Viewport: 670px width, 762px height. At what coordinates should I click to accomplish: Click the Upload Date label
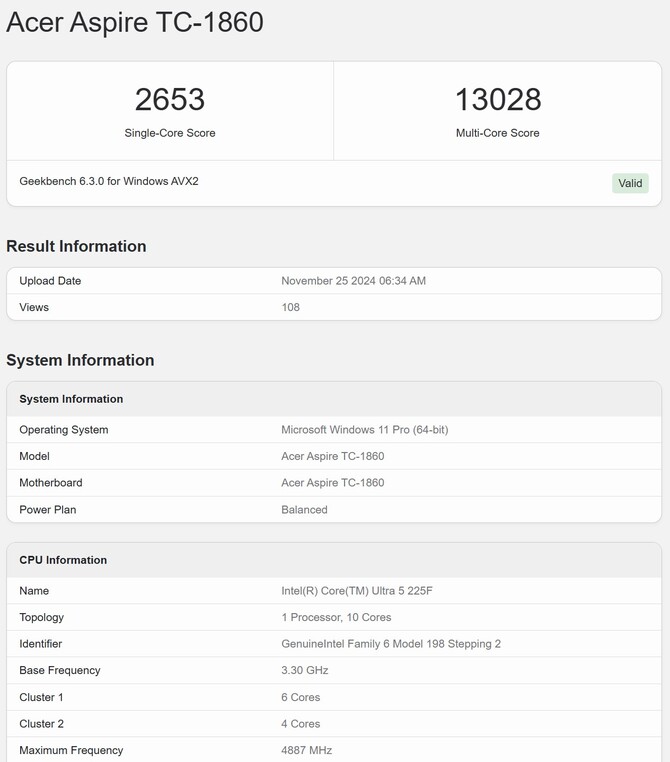[x=50, y=281]
